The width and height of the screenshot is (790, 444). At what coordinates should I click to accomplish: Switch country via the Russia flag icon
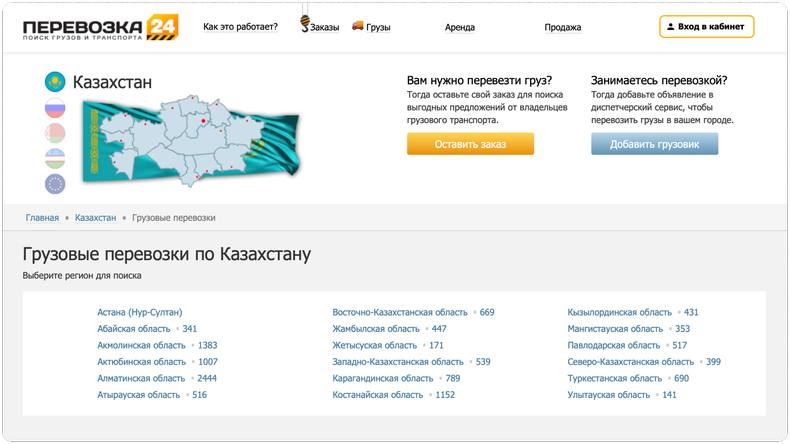coord(55,108)
